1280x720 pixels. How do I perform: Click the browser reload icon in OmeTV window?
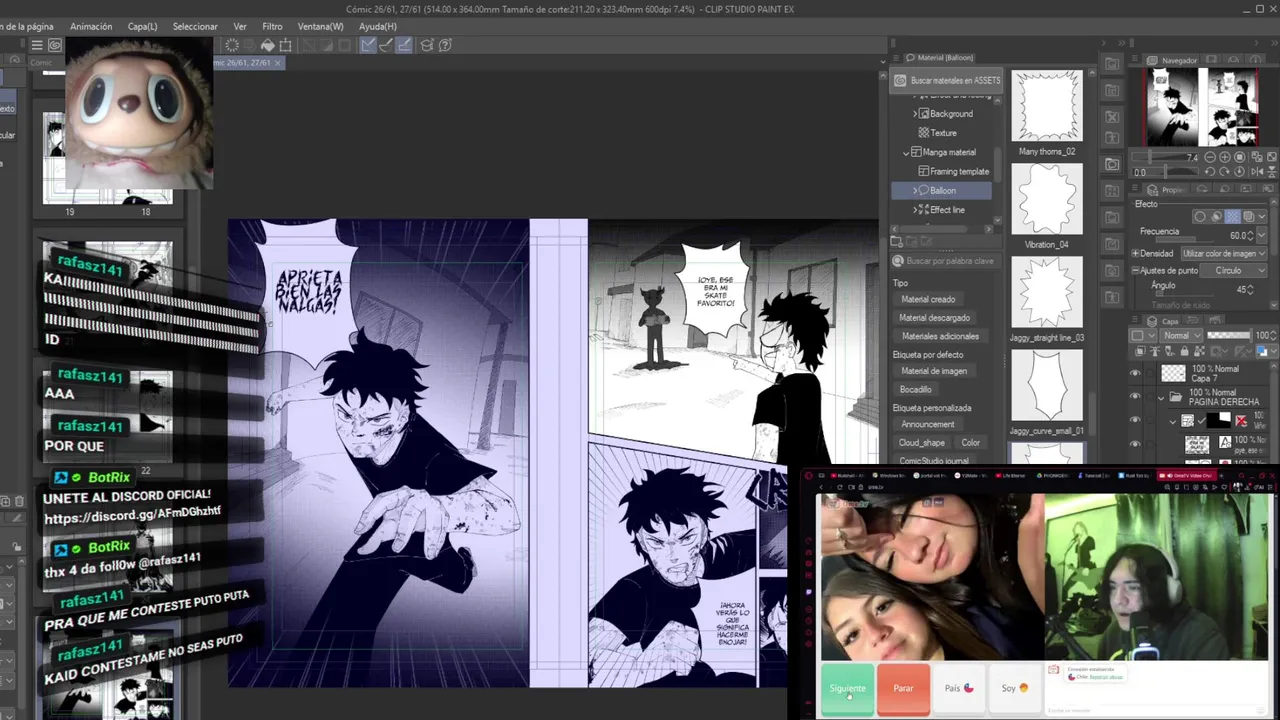(x=839, y=487)
